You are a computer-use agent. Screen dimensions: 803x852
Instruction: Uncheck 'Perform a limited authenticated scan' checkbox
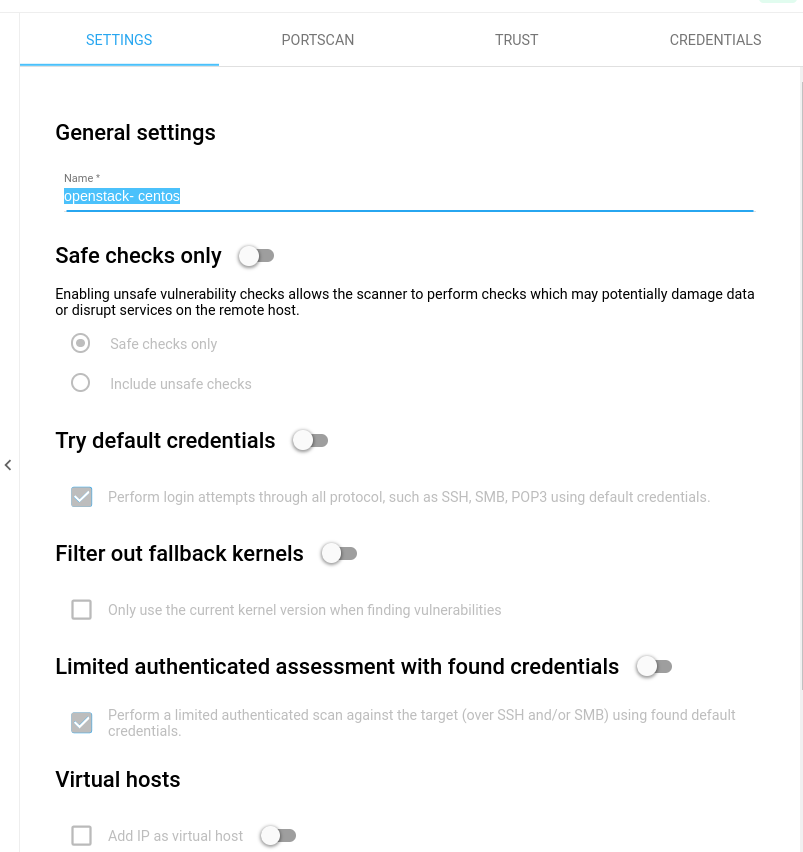[82, 723]
